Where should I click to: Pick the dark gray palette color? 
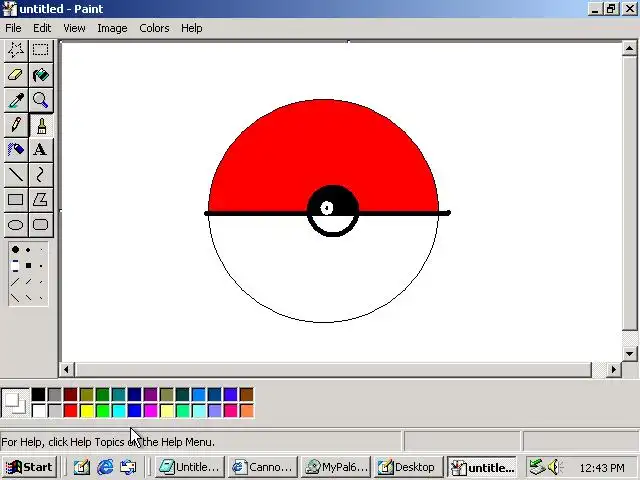[54, 395]
